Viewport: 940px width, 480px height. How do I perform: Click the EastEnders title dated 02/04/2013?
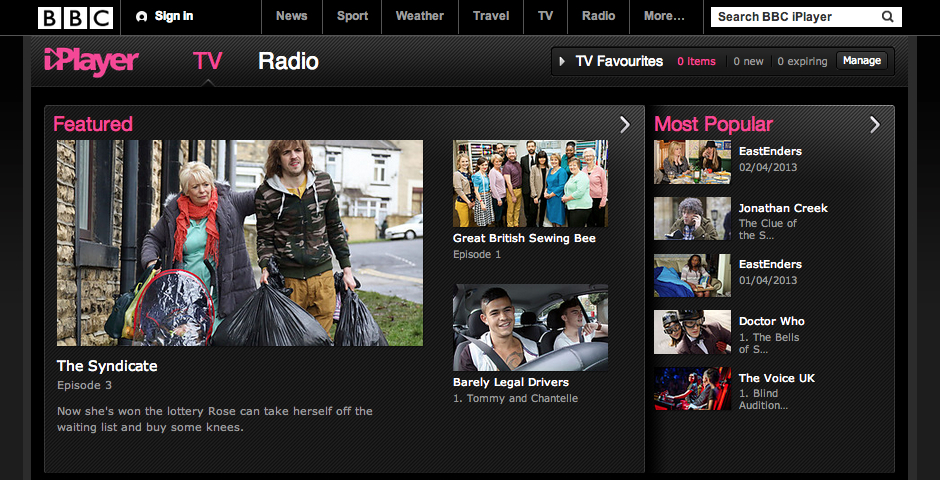coord(770,151)
